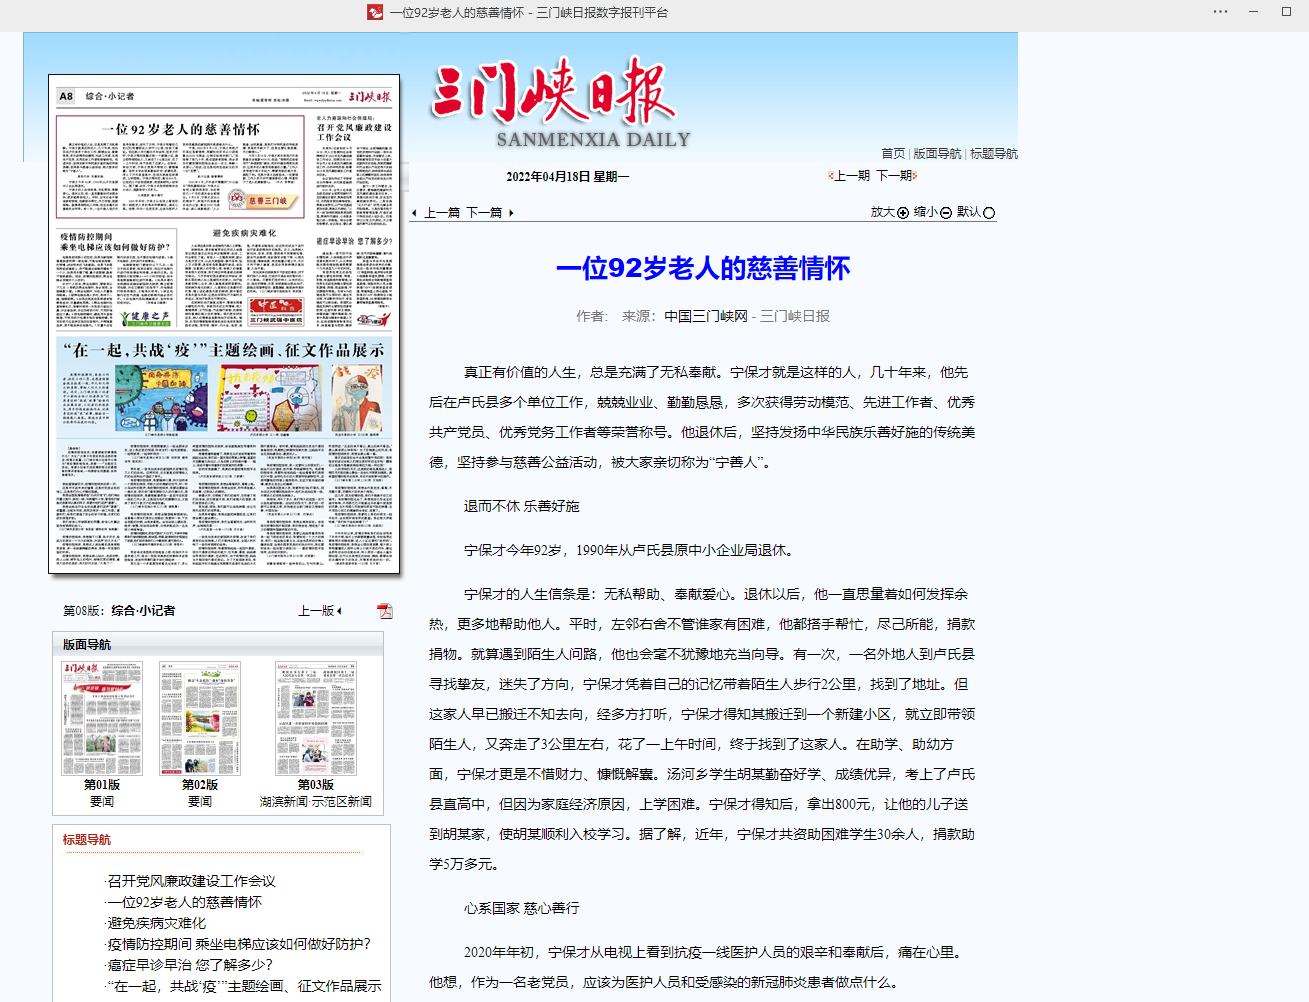Open the browser ellipsis menu
Image resolution: width=1309 pixels, height=1002 pixels.
(1221, 12)
